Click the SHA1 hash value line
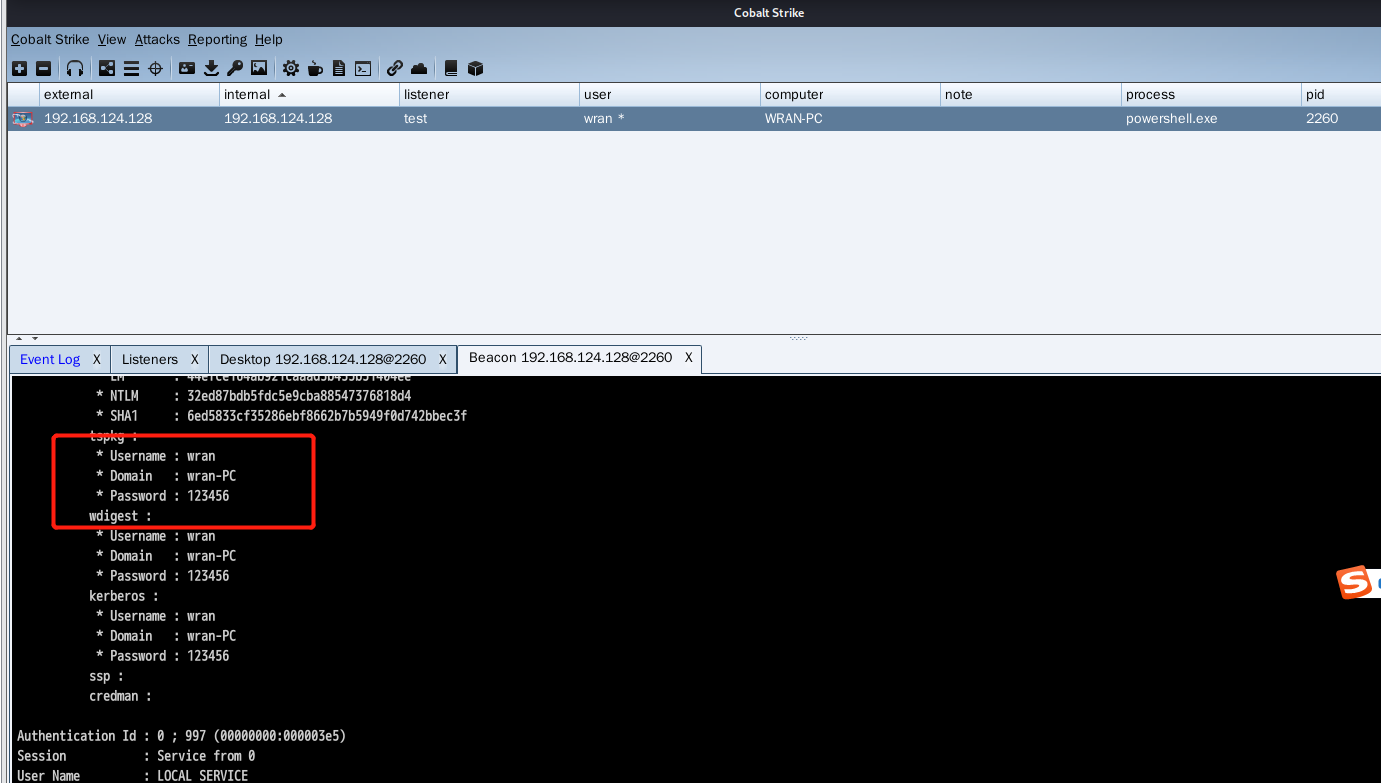The image size is (1381, 783). pos(281,416)
